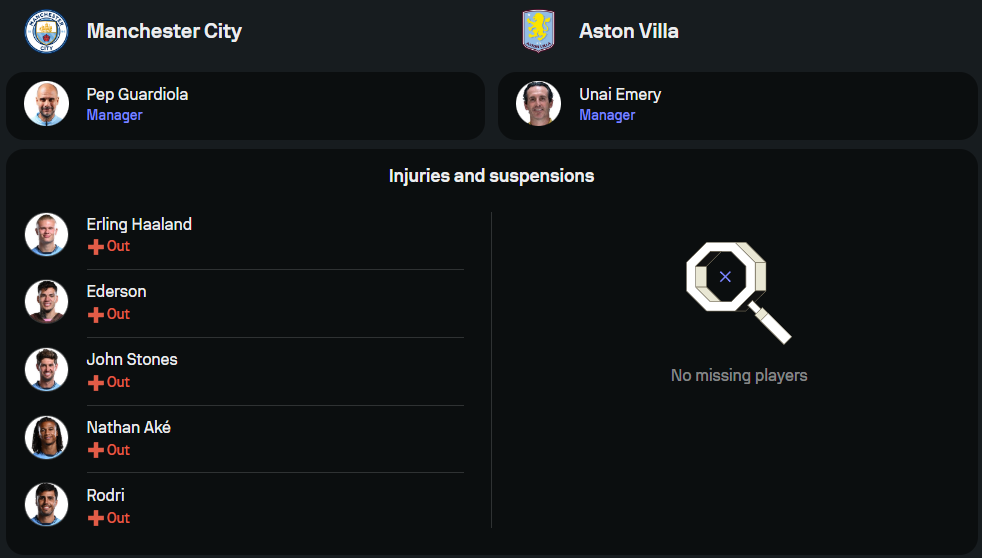Click the magnifying glass no-players icon

tap(736, 289)
